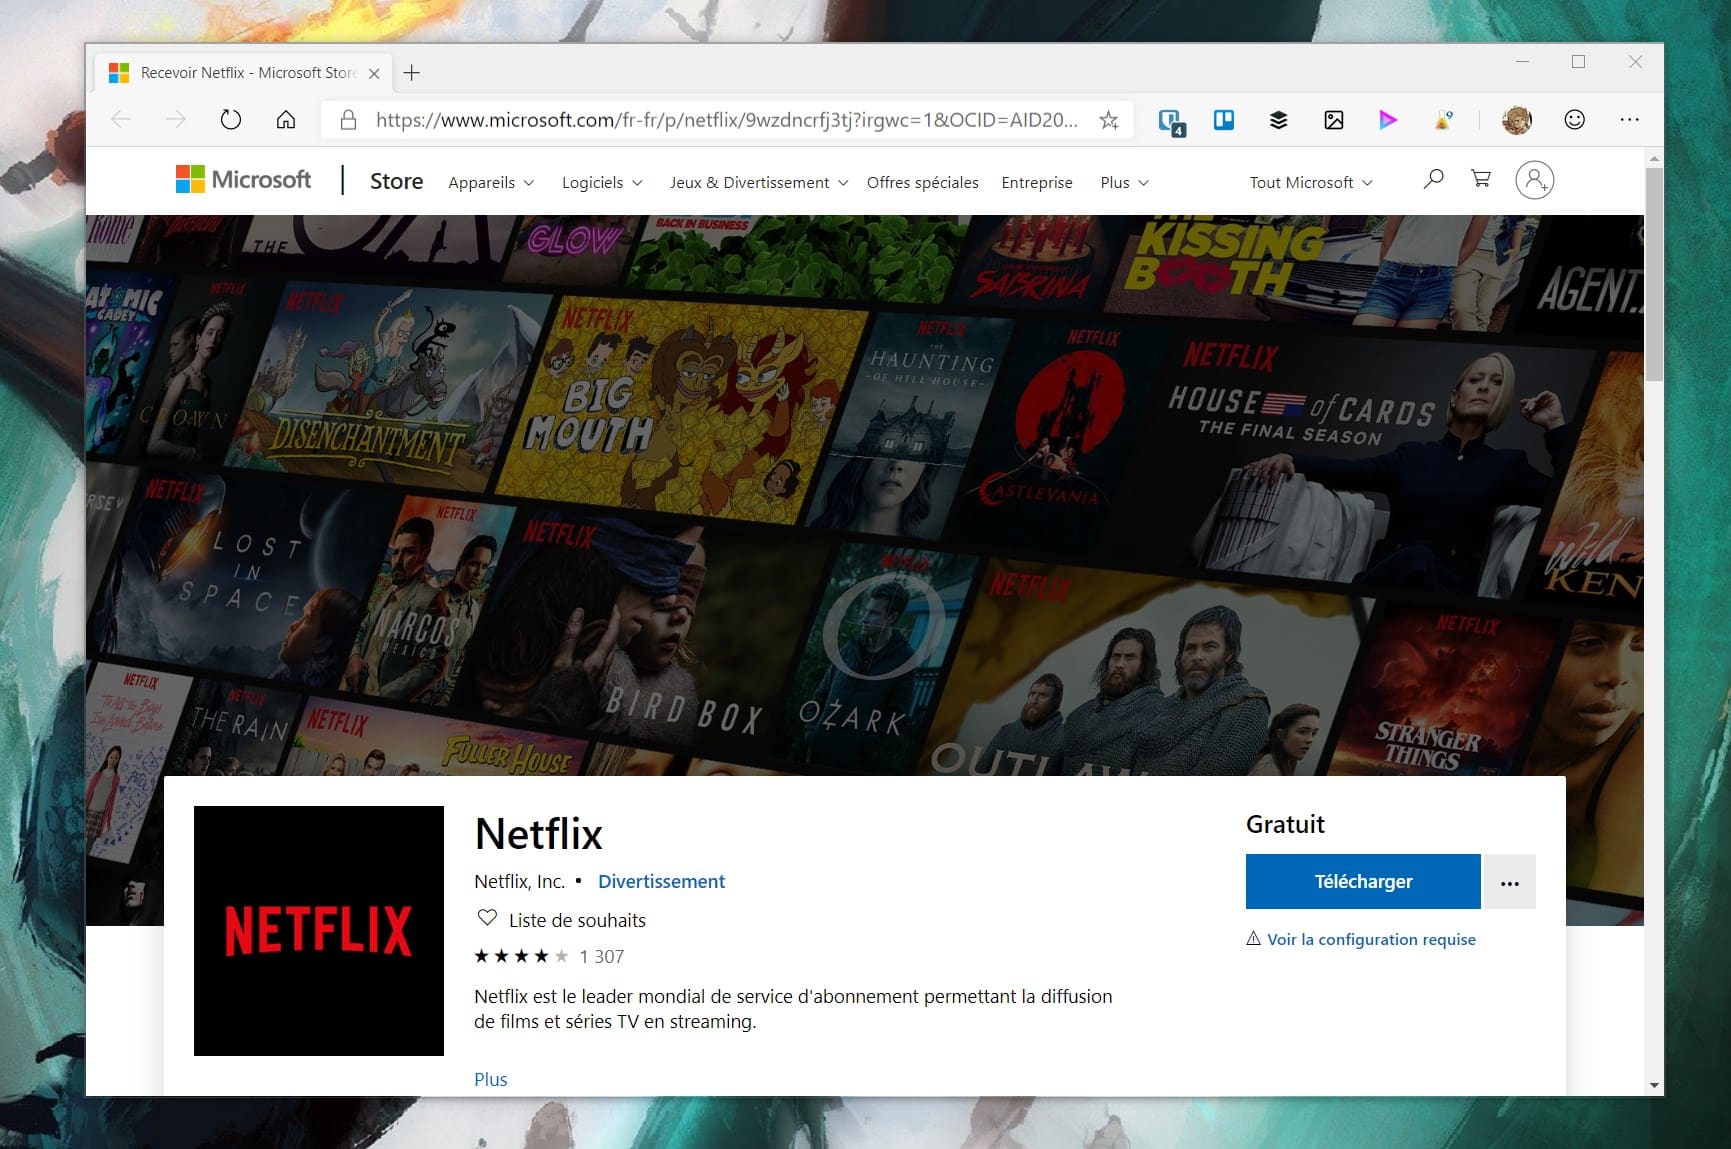
Task: Click the padlock site security icon
Action: 348,120
